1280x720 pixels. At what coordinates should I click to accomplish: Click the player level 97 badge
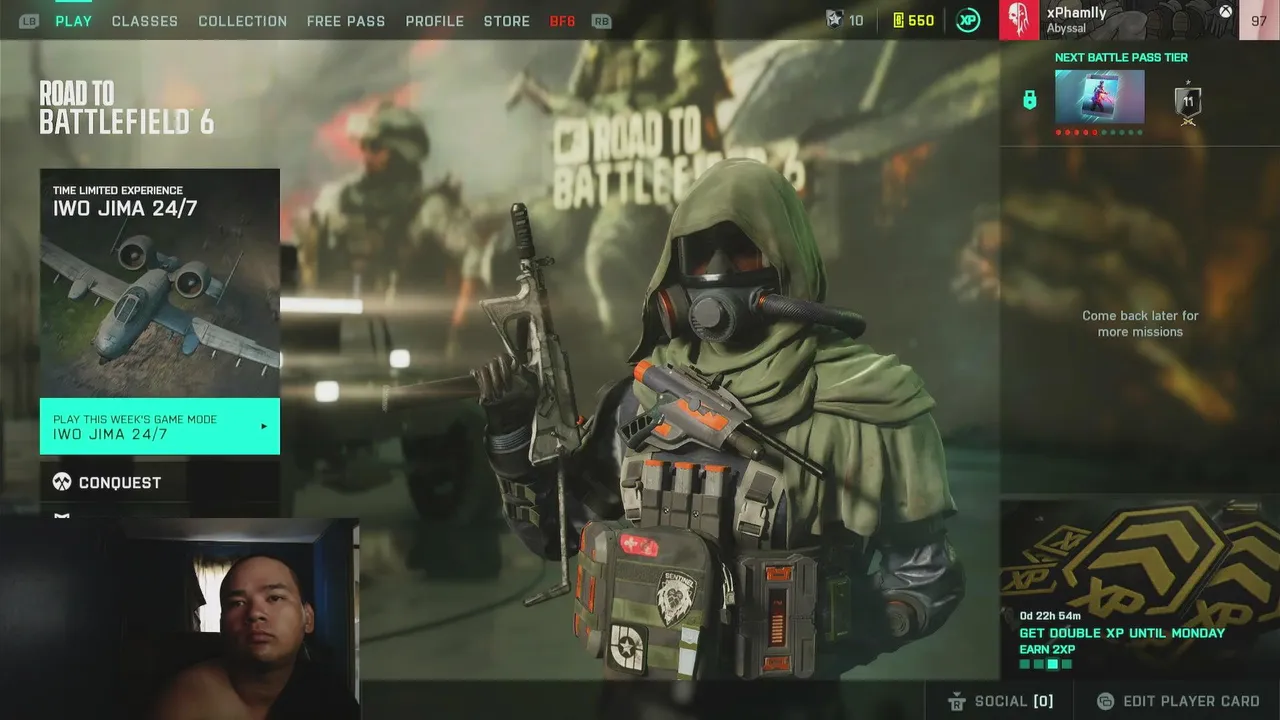1259,20
